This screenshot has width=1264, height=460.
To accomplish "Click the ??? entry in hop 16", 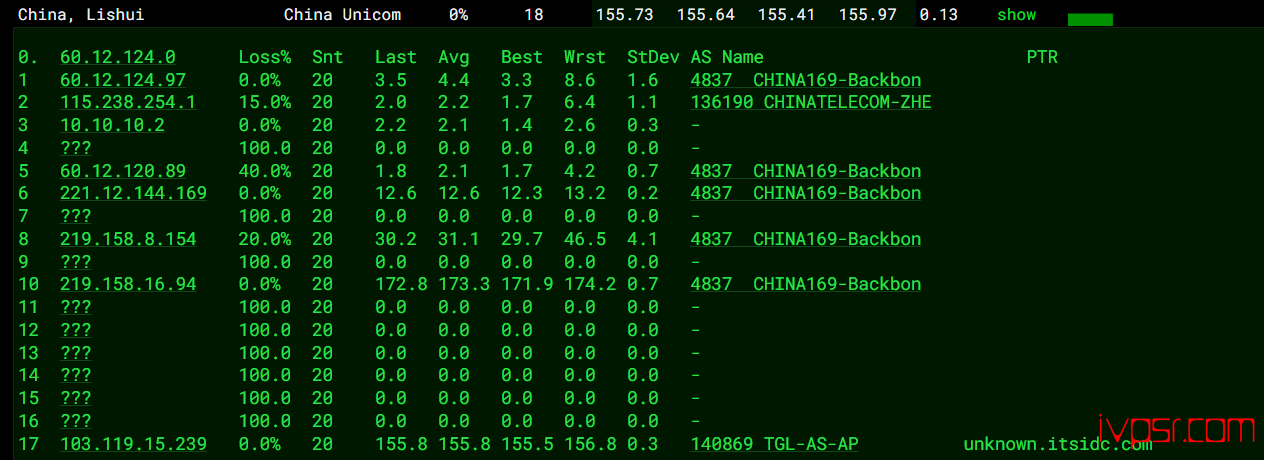I will coord(76,420).
